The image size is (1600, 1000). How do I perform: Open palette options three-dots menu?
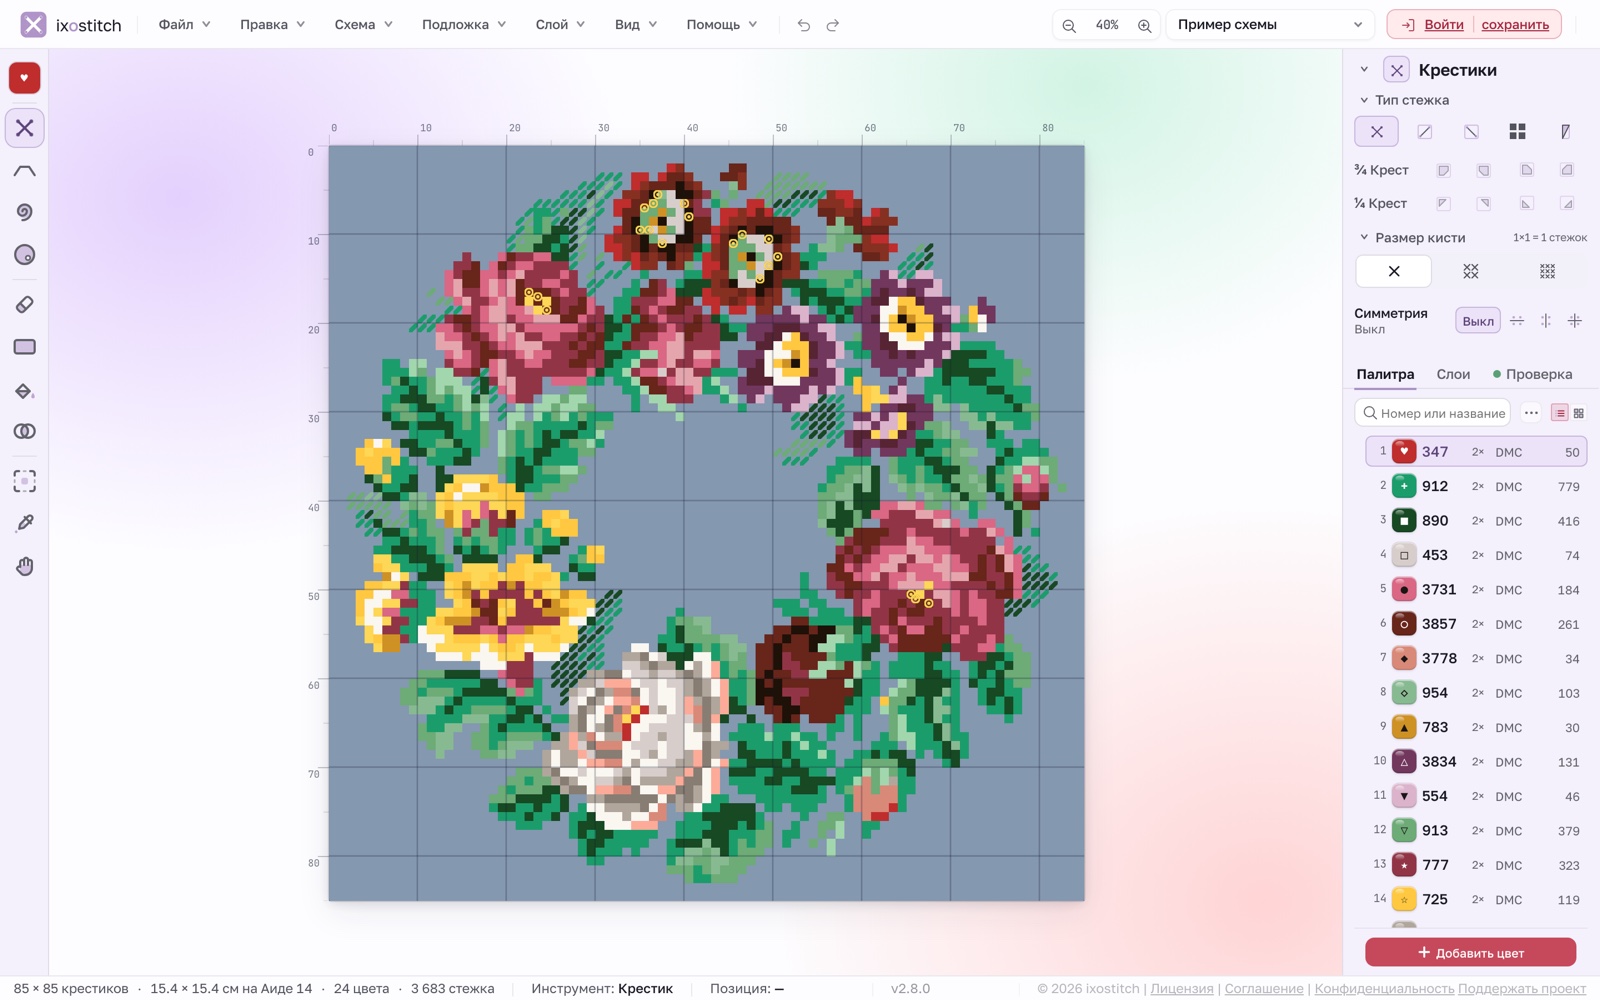tap(1531, 413)
